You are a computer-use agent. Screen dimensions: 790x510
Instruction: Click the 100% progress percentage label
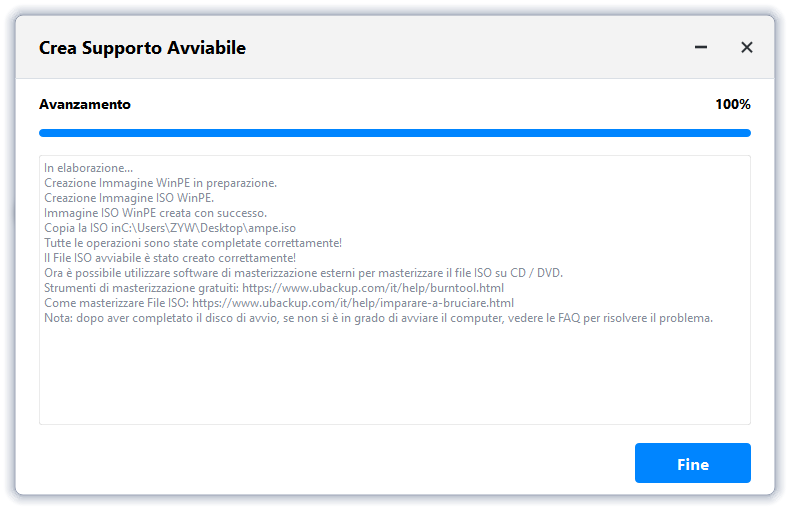tap(732, 104)
